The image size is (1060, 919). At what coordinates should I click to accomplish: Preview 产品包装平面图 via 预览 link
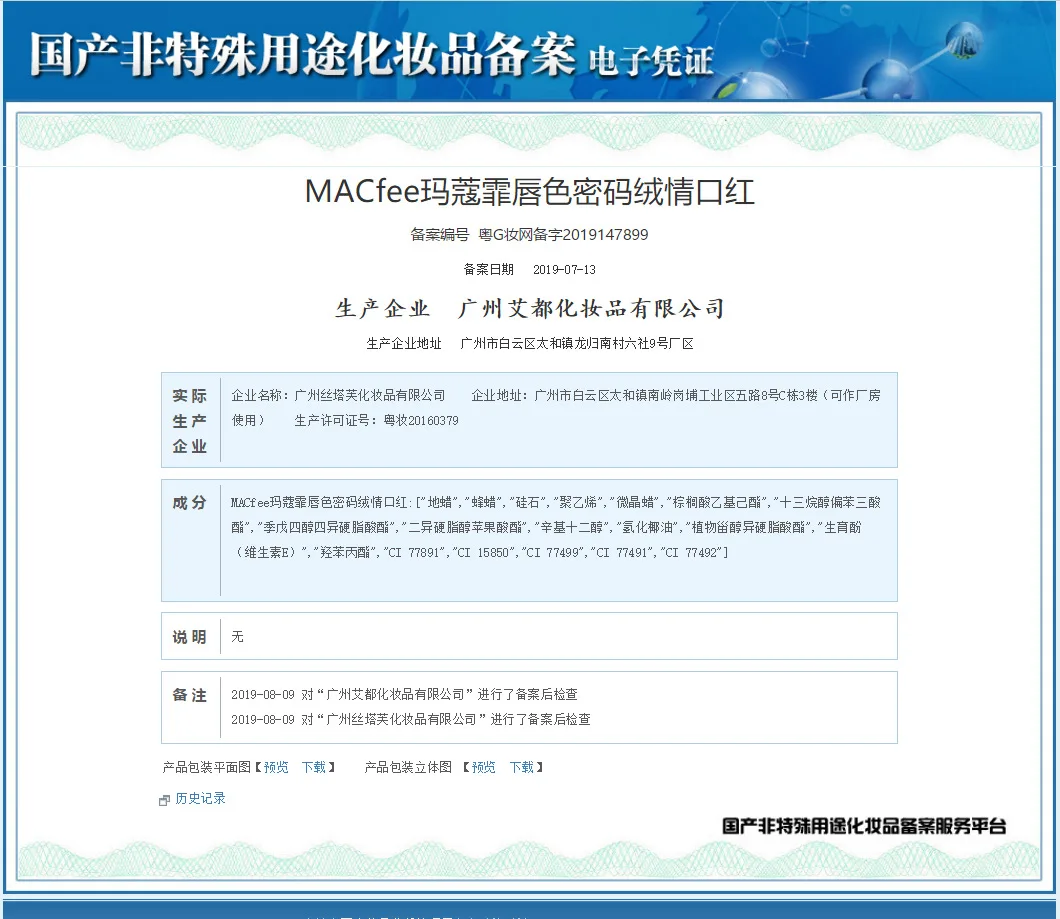[x=276, y=768]
